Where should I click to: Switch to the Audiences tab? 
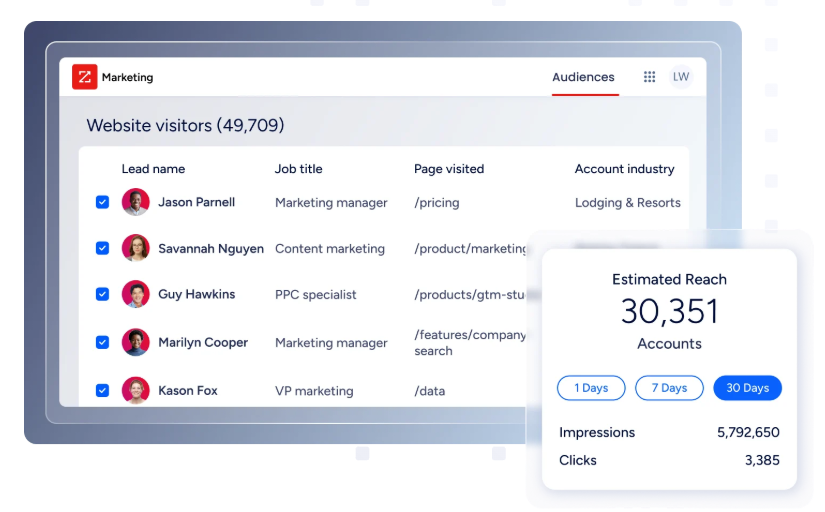pyautogui.click(x=583, y=77)
